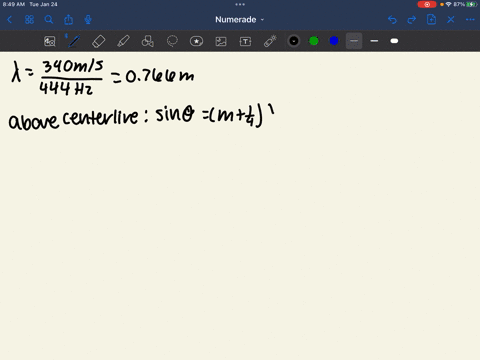Open the Elements star sticker tool
Screen dimensions: 480x360
pyautogui.click(x=196, y=41)
